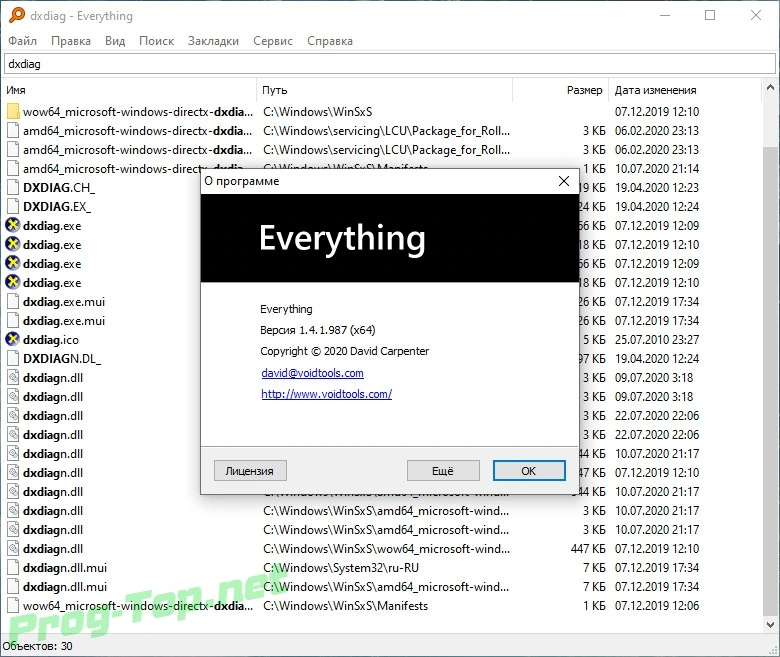
Task: Open the david@voidtools.com email link
Action: coord(312,373)
